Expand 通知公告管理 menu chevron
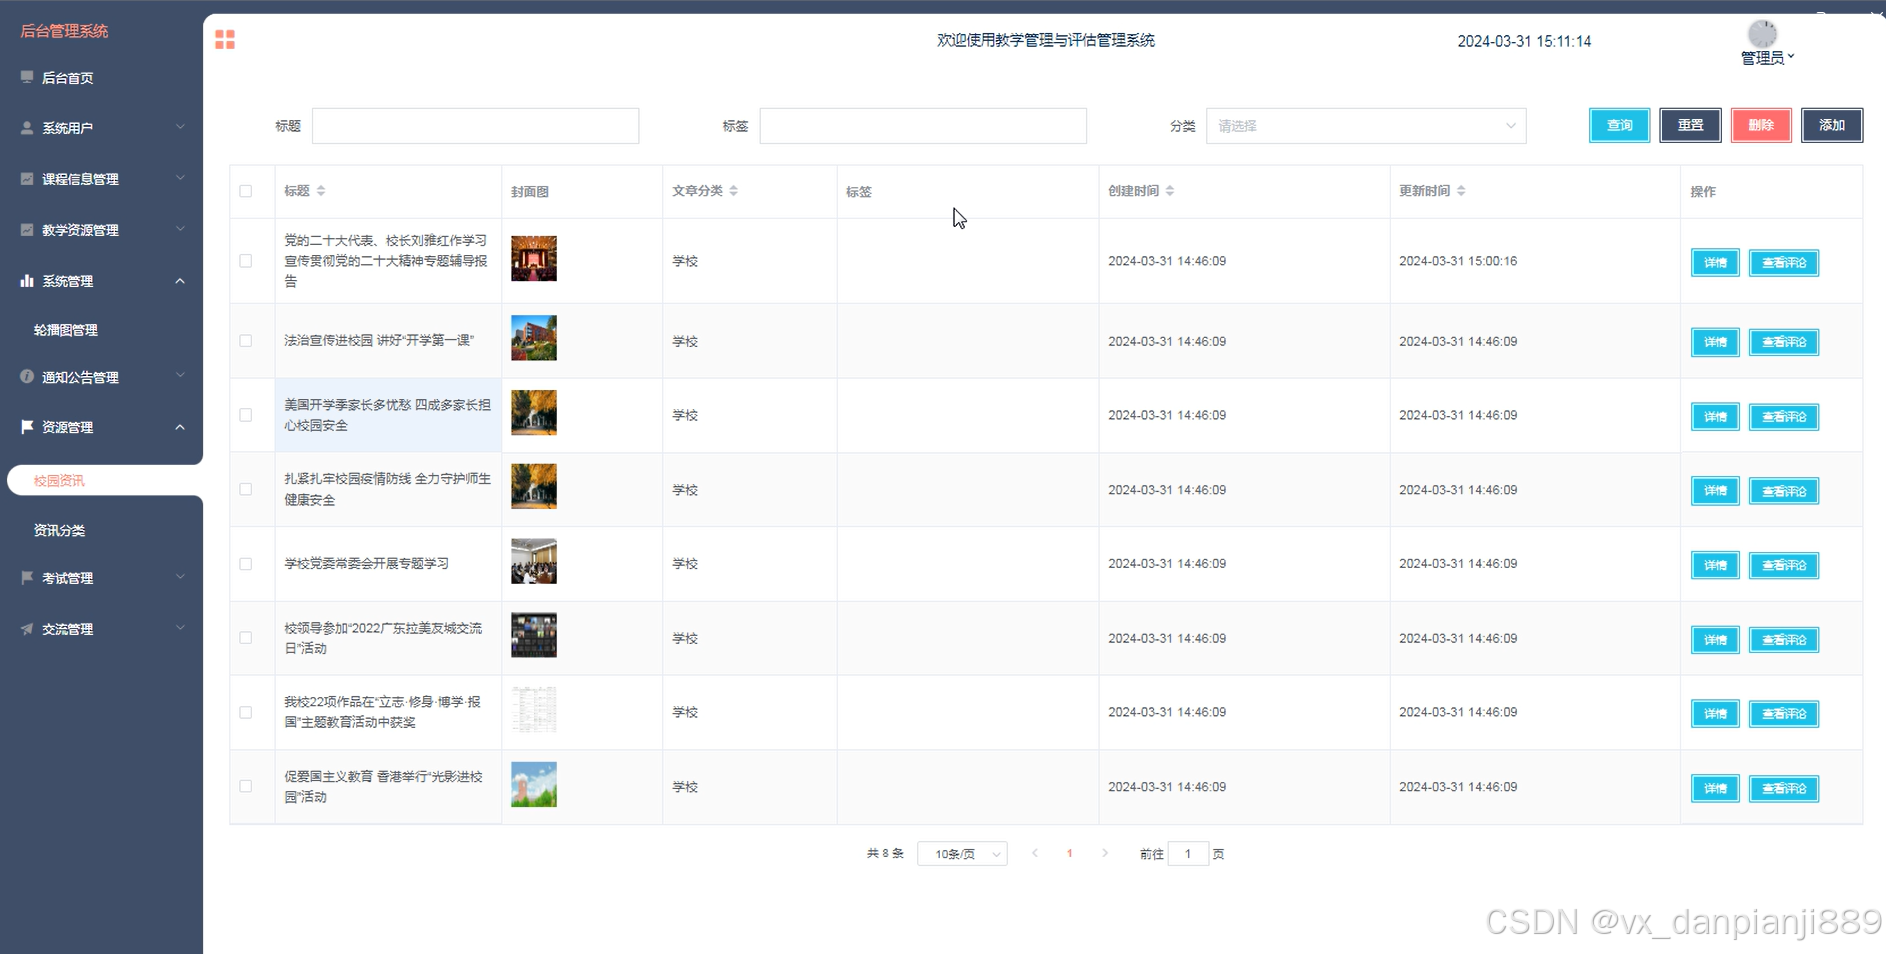The width and height of the screenshot is (1886, 954). point(180,376)
